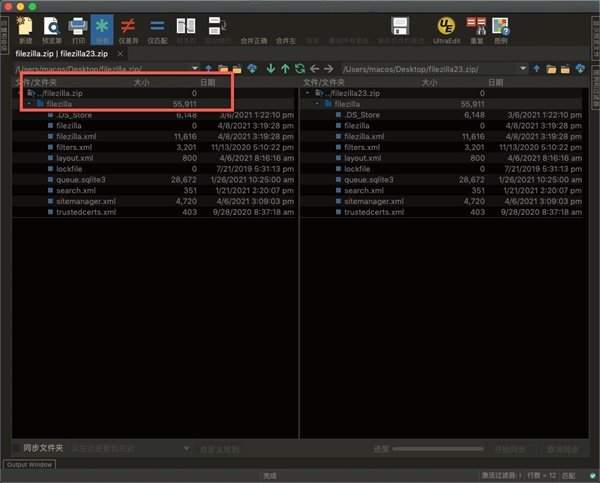
Task: Click the 激活过滤器 status bar entry
Action: tap(501, 475)
